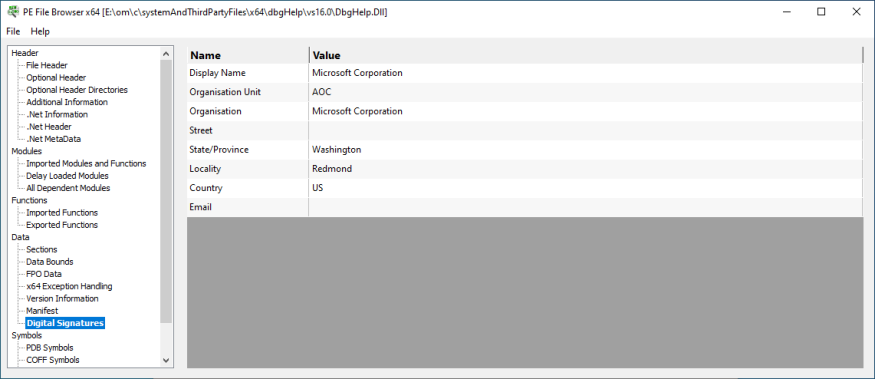Open COFF Symbols entry
The width and height of the screenshot is (875, 379).
coord(53,360)
